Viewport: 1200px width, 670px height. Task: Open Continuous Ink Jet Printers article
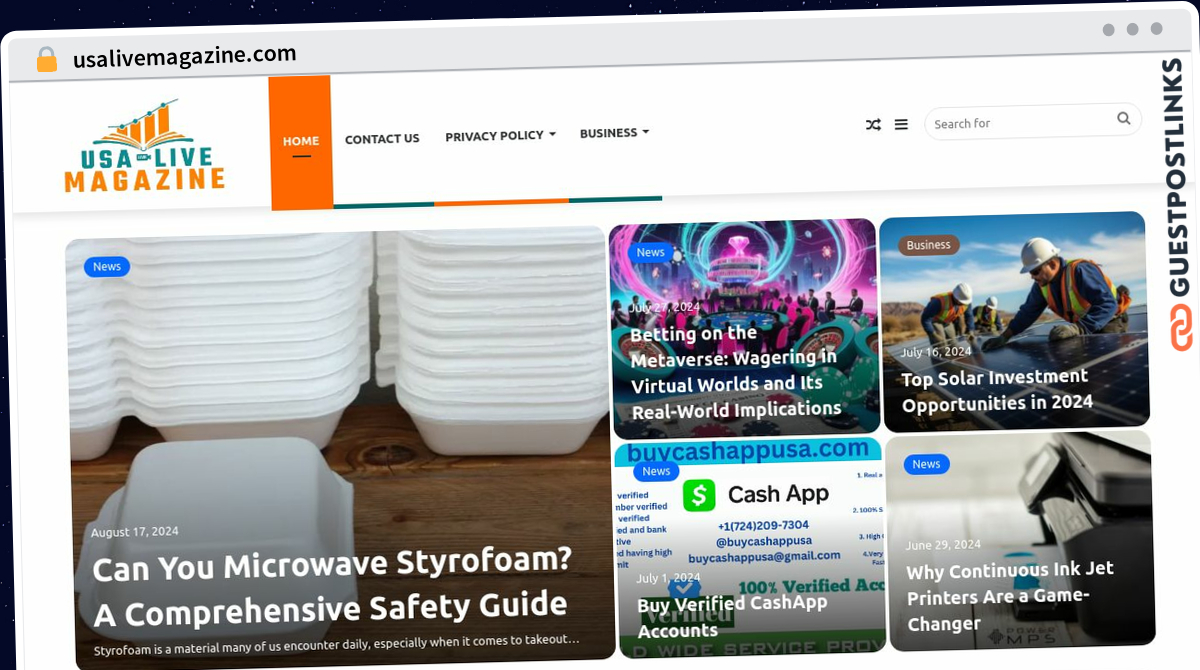tap(1009, 596)
